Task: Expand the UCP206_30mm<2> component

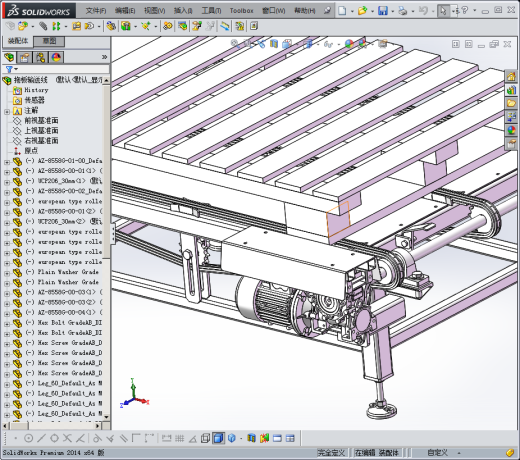Action: (x=7, y=223)
